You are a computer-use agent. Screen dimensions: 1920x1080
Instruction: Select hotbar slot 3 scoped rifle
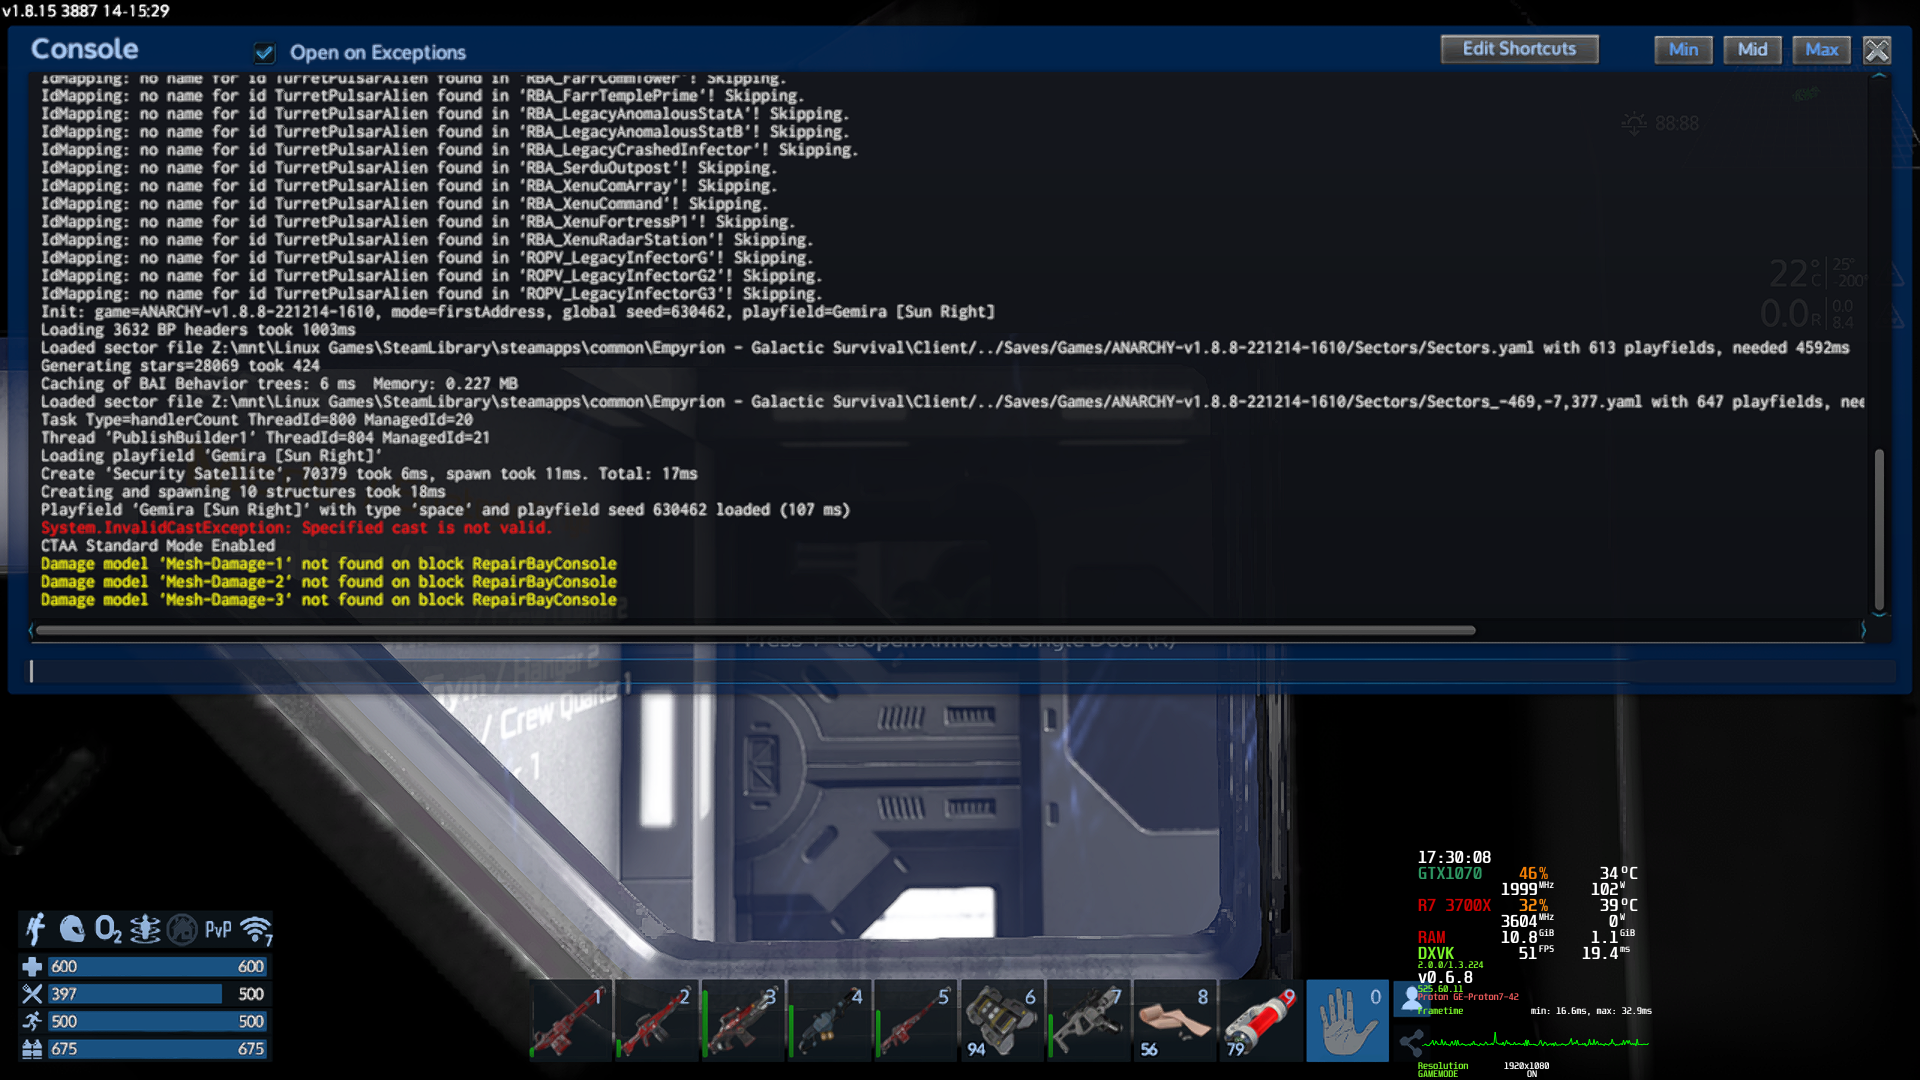743,1021
